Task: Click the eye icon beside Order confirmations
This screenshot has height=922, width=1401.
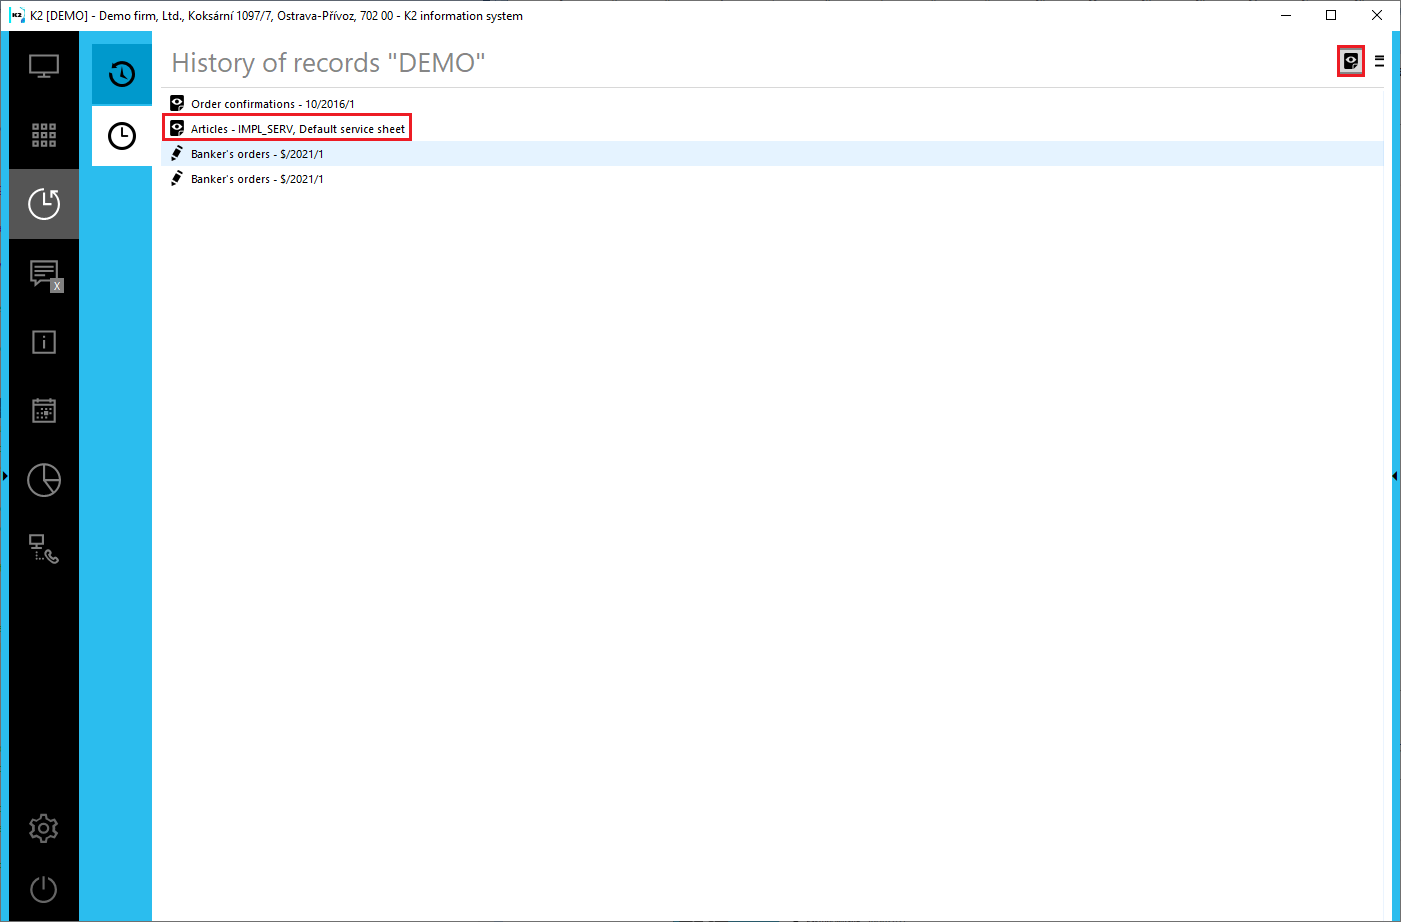Action: click(x=177, y=103)
